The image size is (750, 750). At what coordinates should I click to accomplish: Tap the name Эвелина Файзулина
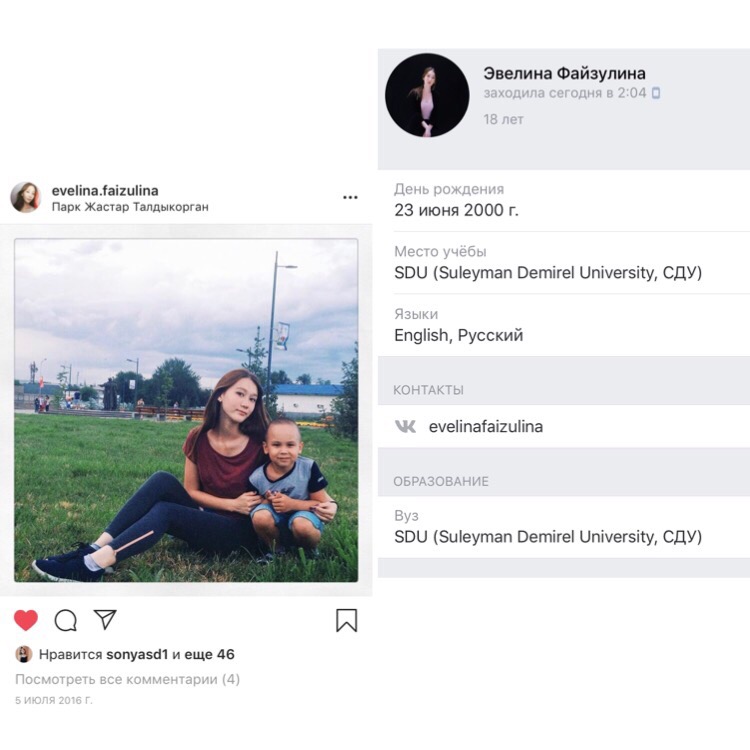tap(564, 73)
